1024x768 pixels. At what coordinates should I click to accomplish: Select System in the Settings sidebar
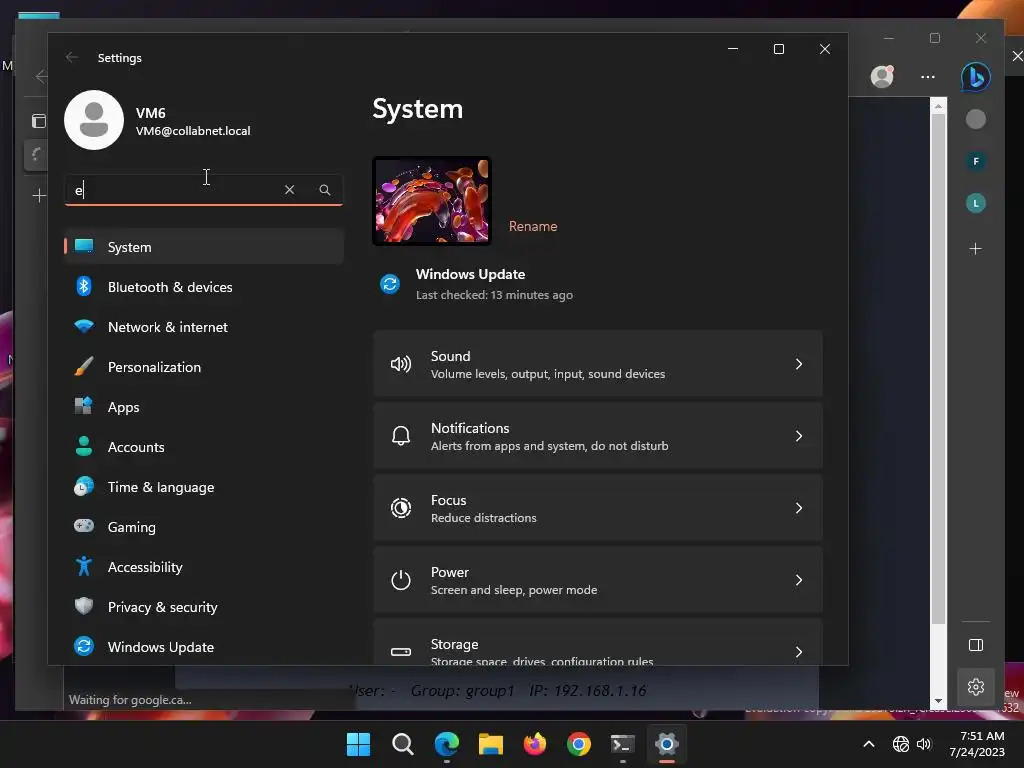pyautogui.click(x=204, y=247)
